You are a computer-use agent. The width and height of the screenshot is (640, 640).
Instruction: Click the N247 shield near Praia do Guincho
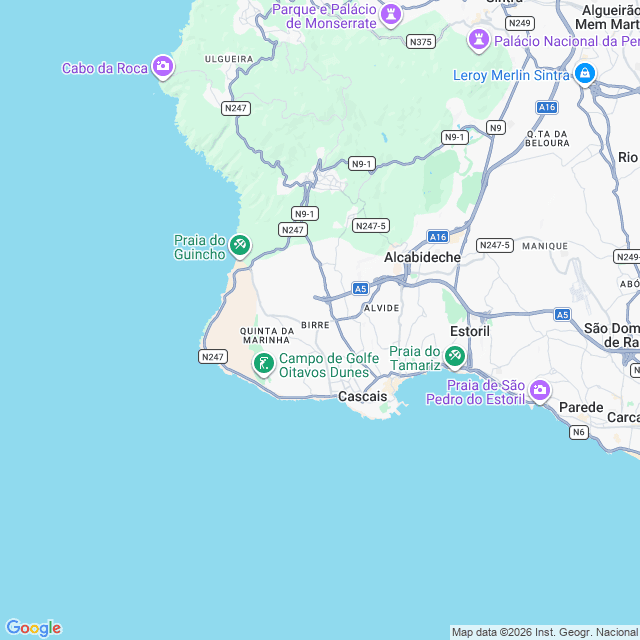click(293, 230)
